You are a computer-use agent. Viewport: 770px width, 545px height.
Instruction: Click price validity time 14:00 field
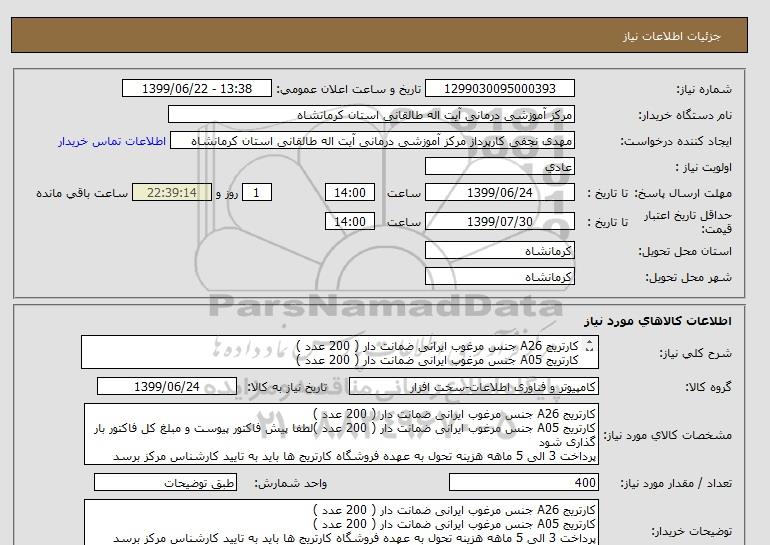click(350, 221)
